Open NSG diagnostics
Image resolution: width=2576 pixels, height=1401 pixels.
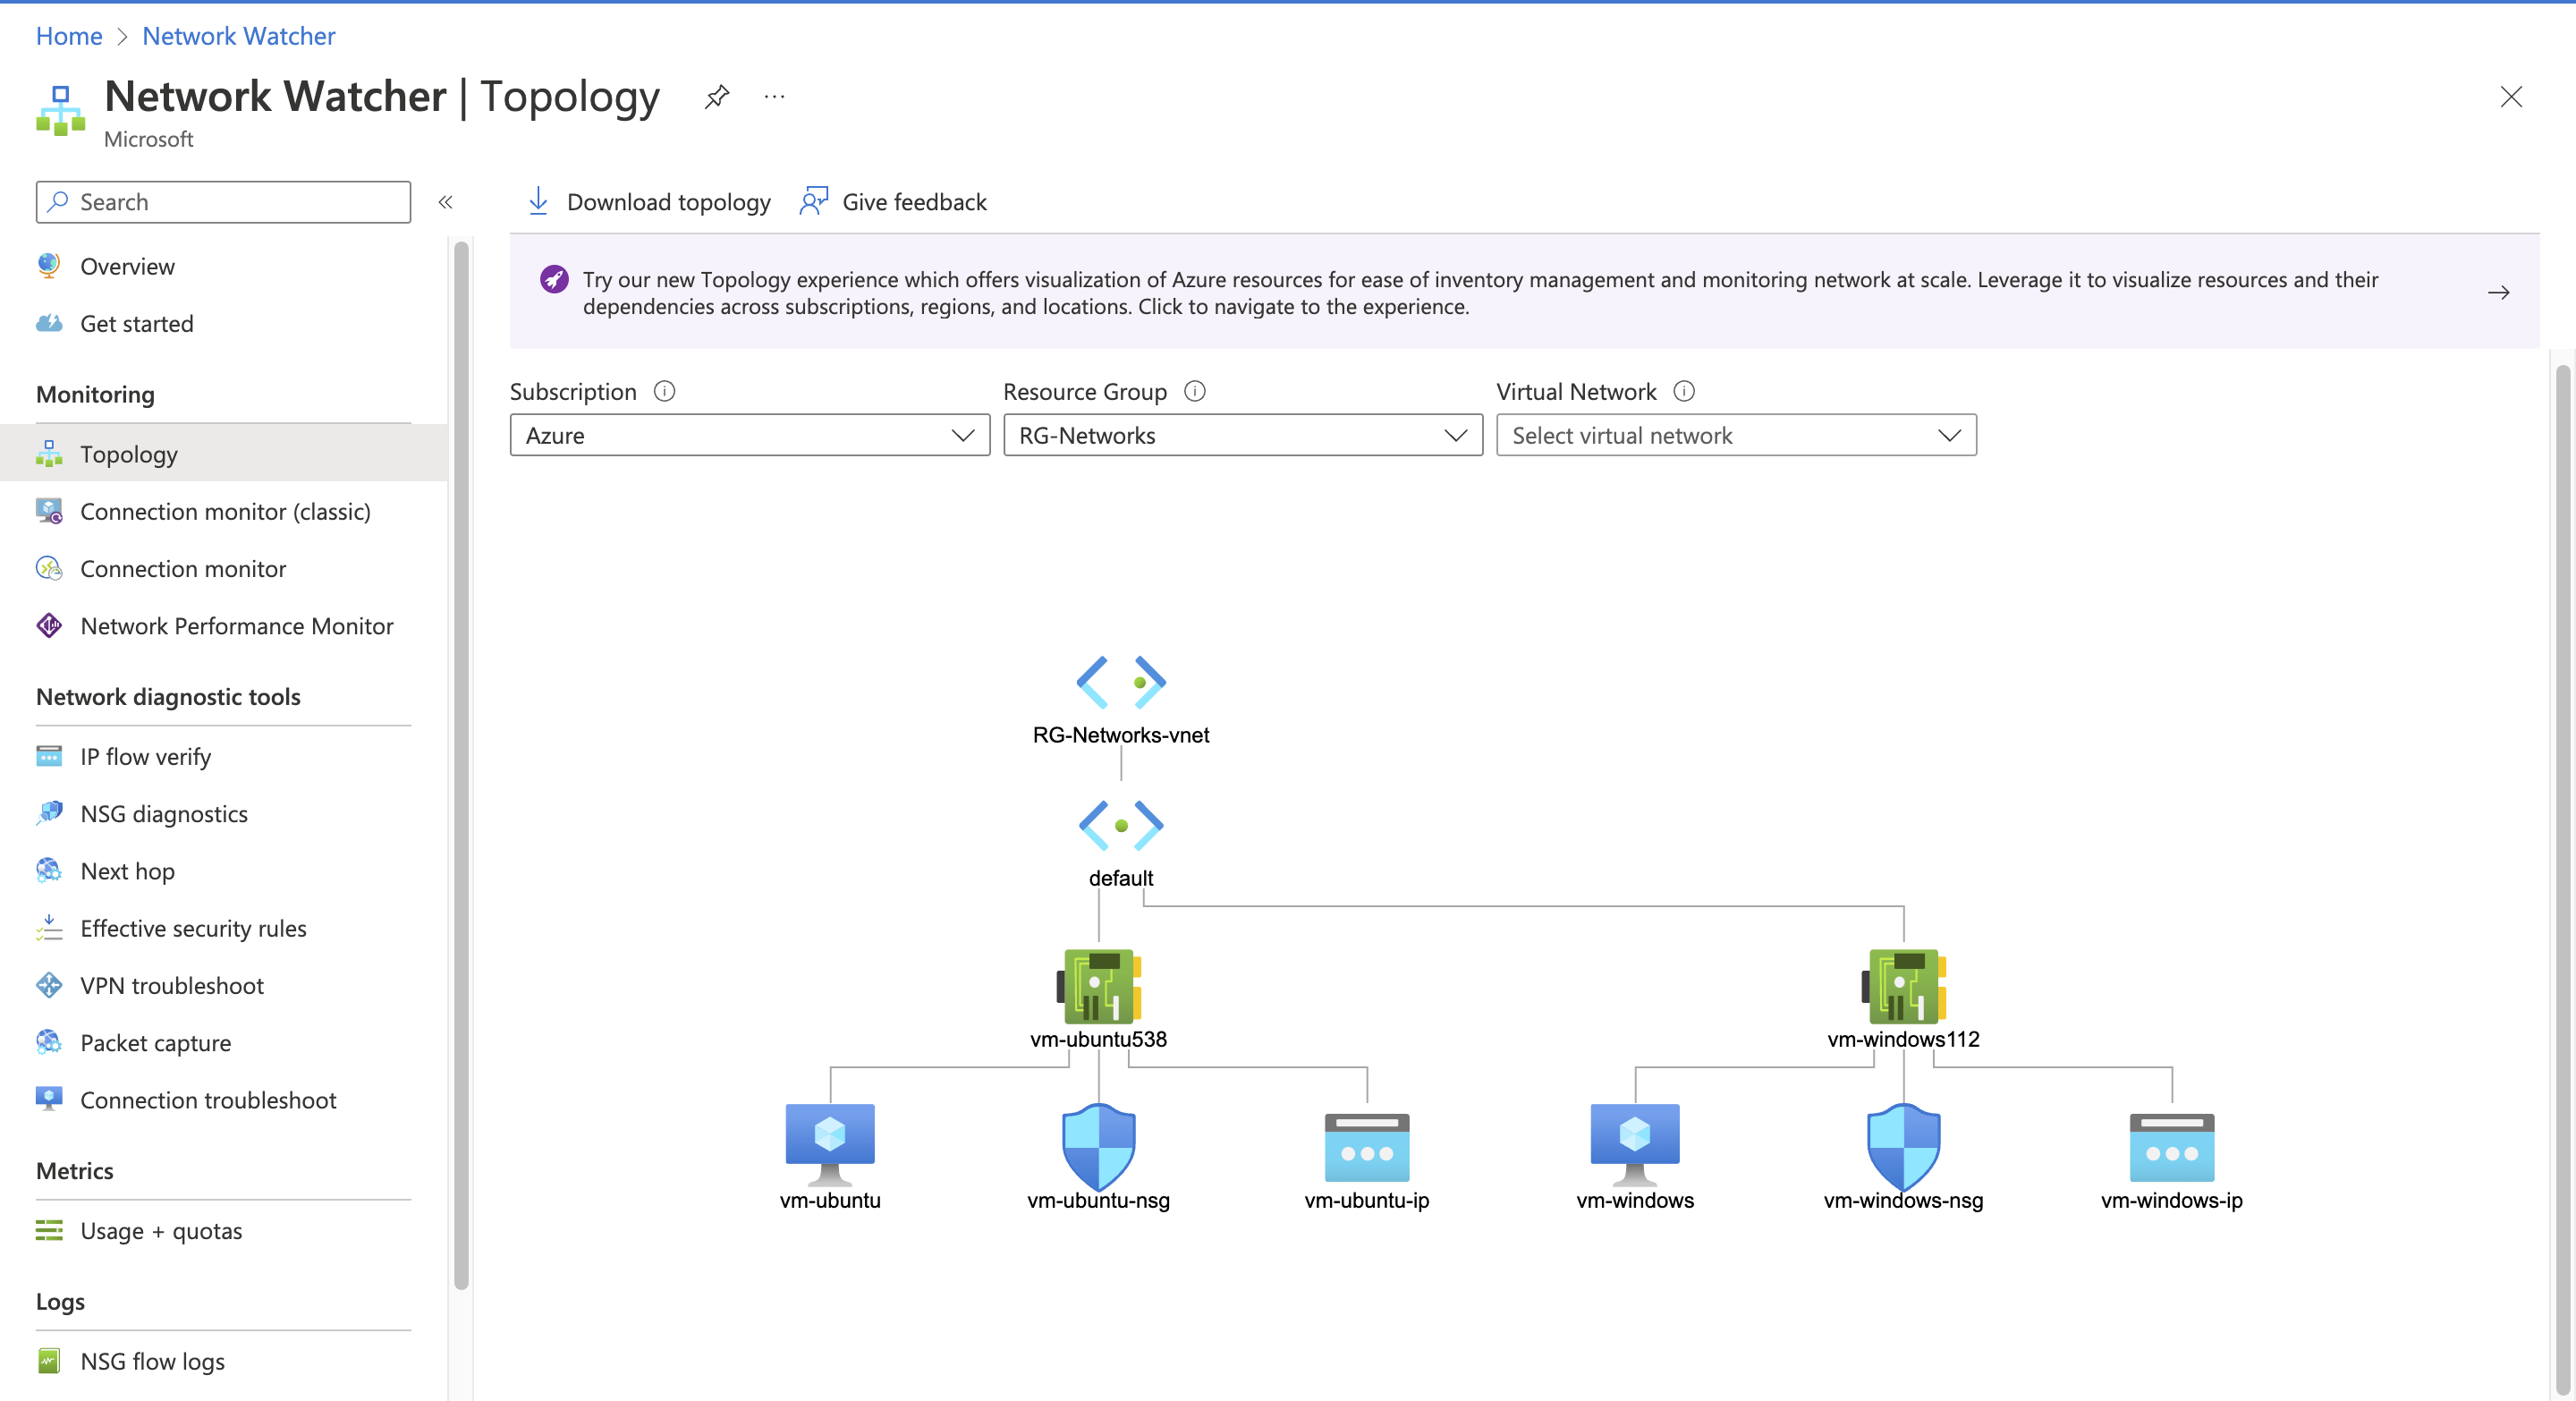click(x=224, y=814)
